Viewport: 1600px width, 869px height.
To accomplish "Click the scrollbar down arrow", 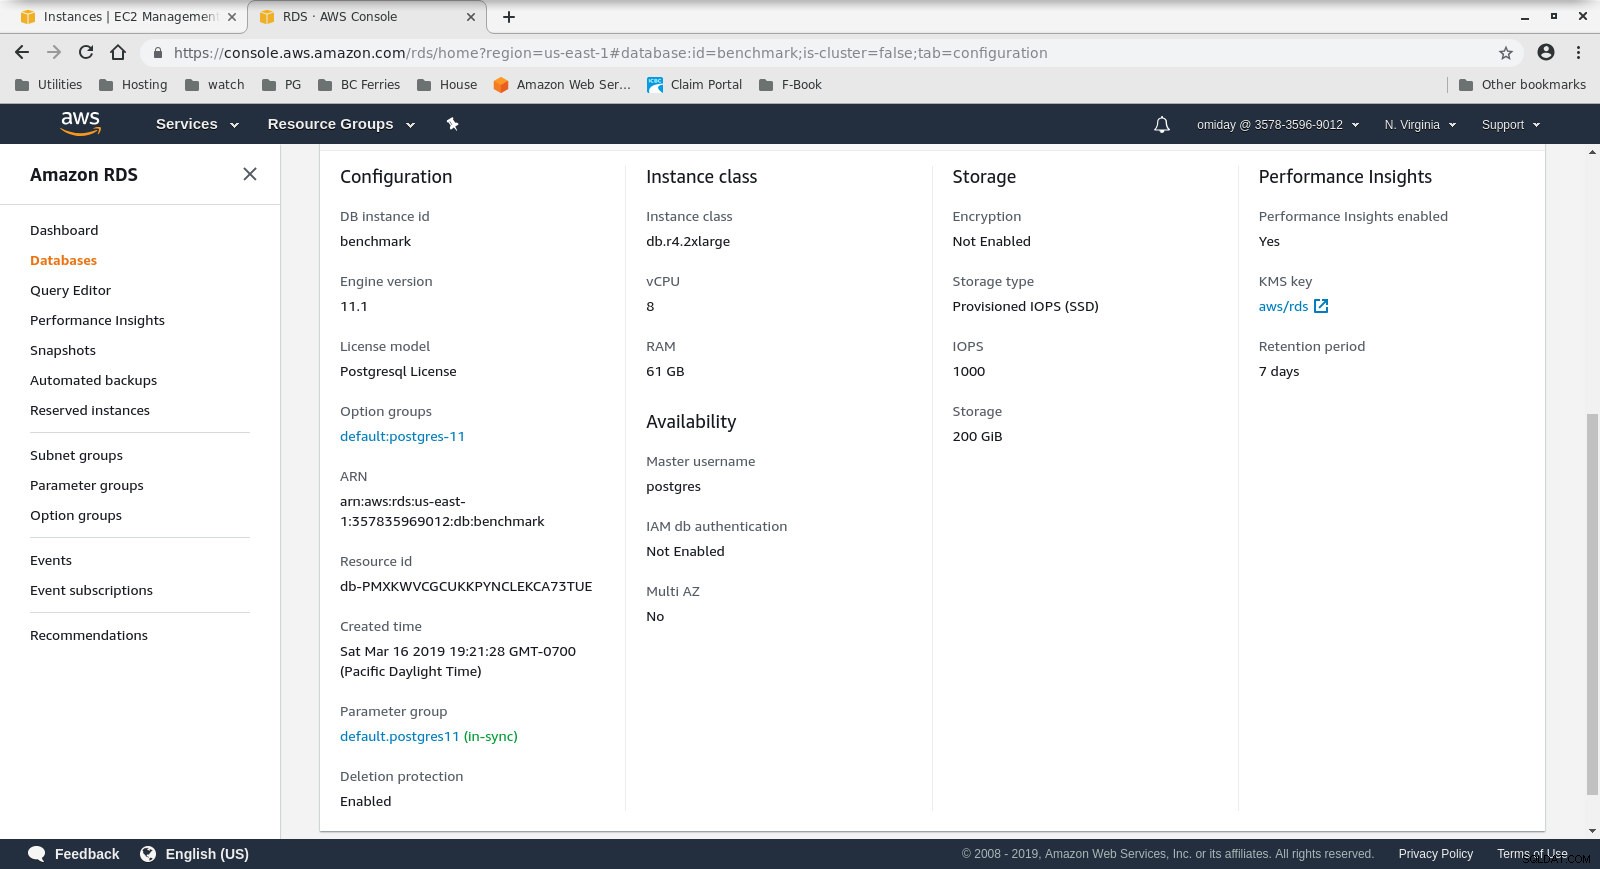I will pos(1592,831).
